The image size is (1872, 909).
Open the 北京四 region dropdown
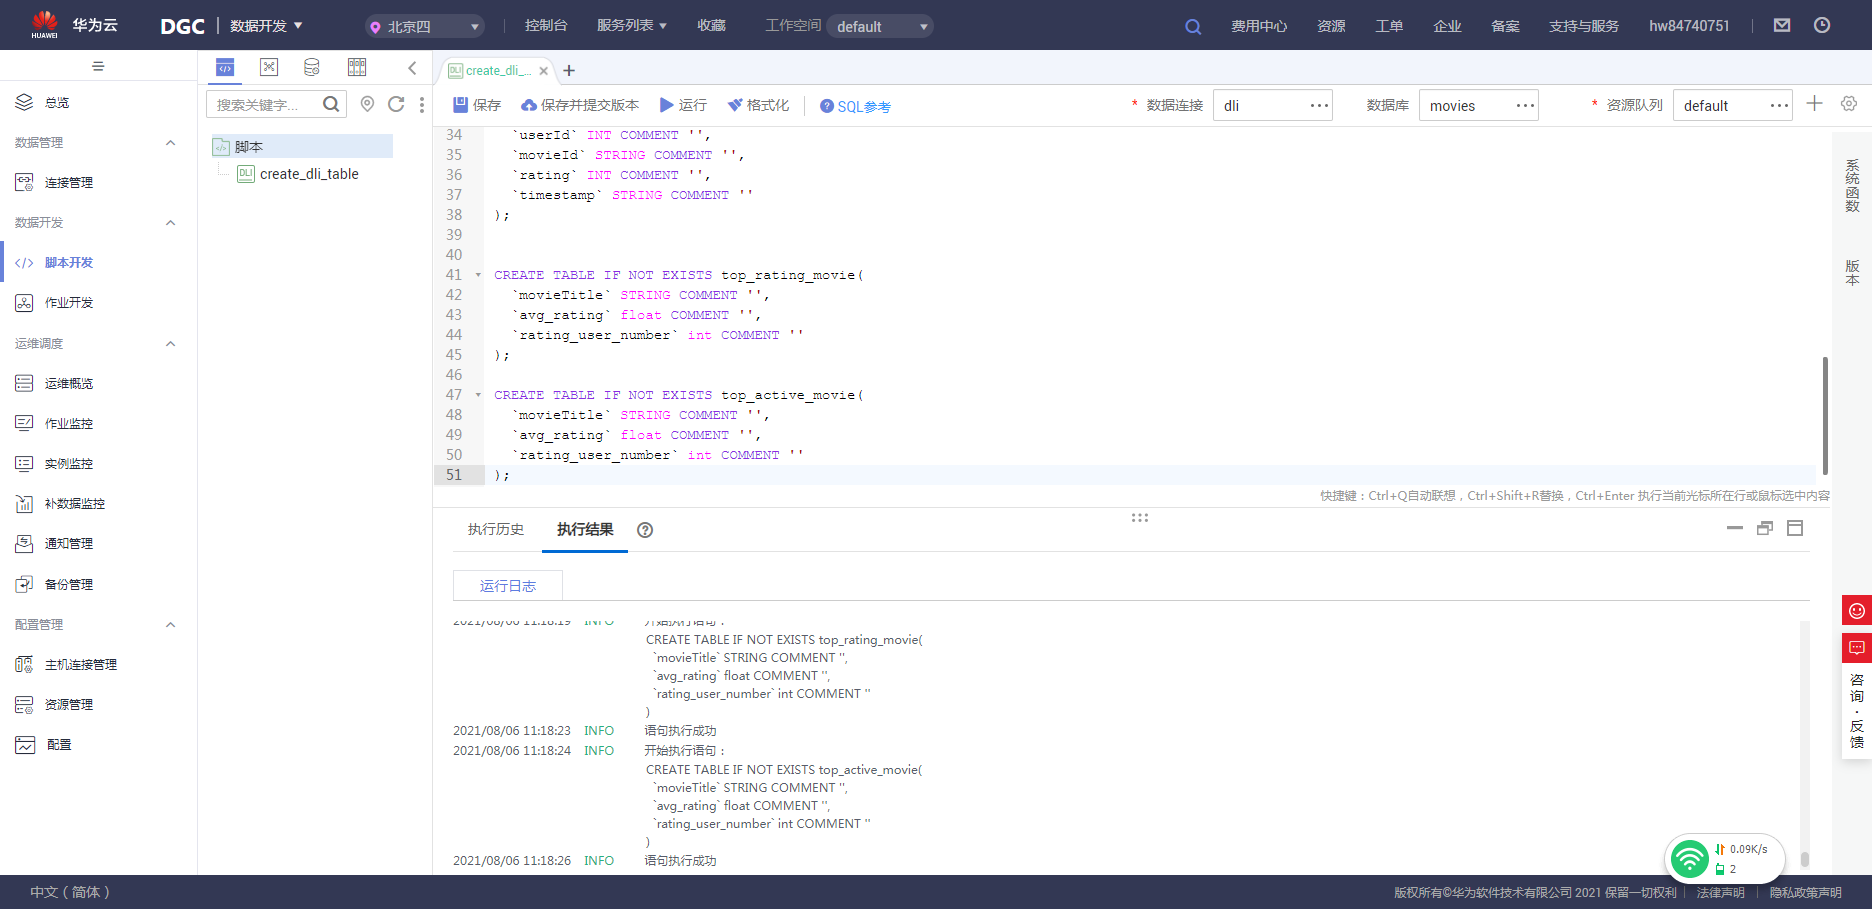[x=426, y=26]
